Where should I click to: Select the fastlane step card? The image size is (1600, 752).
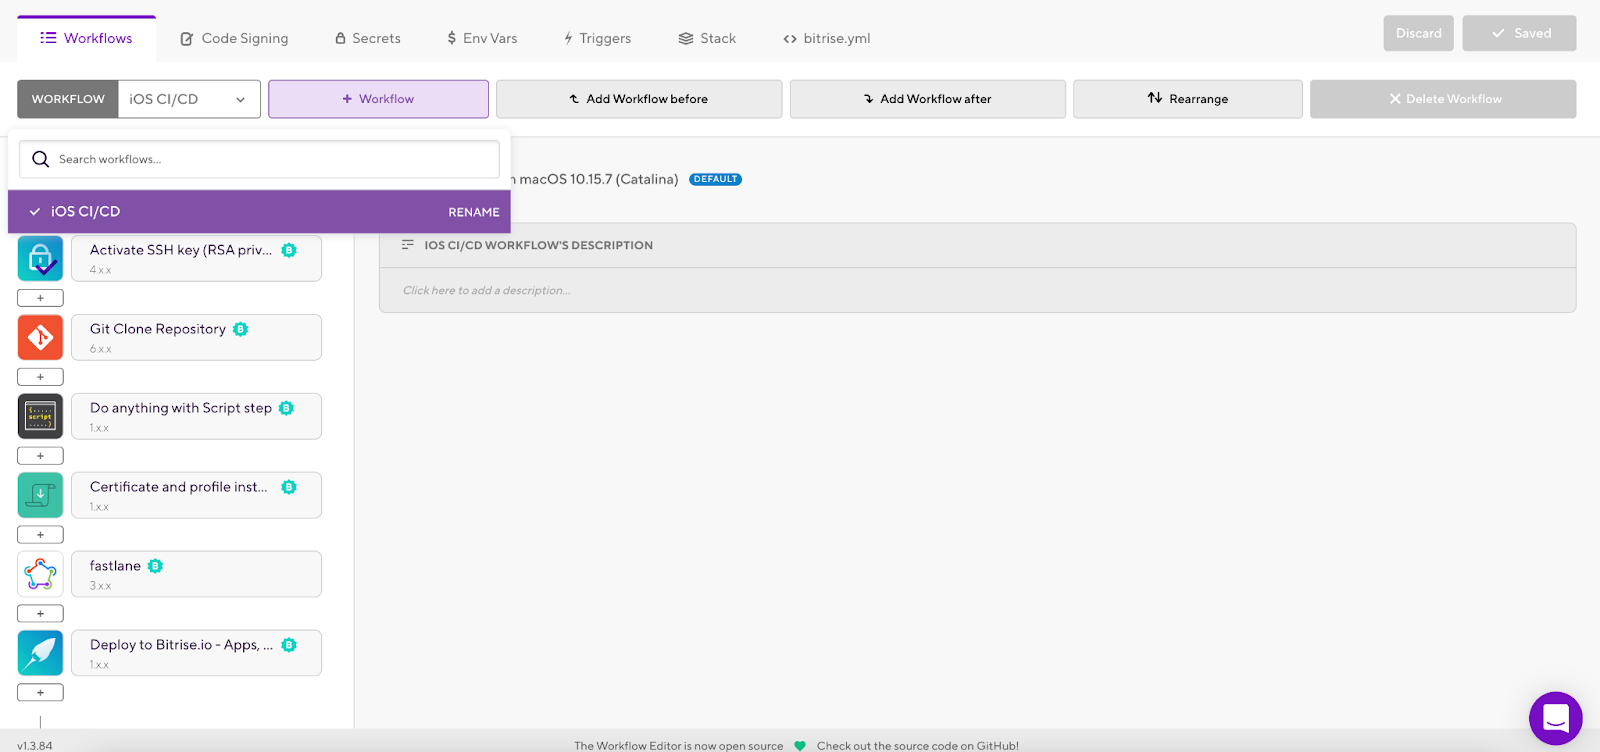pyautogui.click(x=196, y=574)
